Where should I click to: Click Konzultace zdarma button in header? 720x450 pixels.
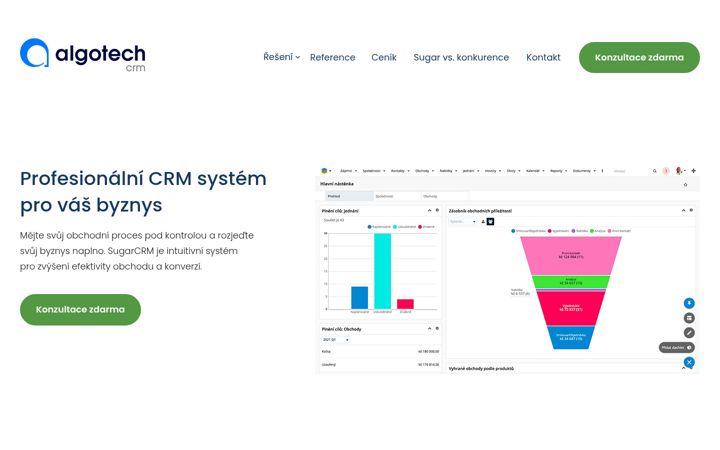pyautogui.click(x=639, y=57)
